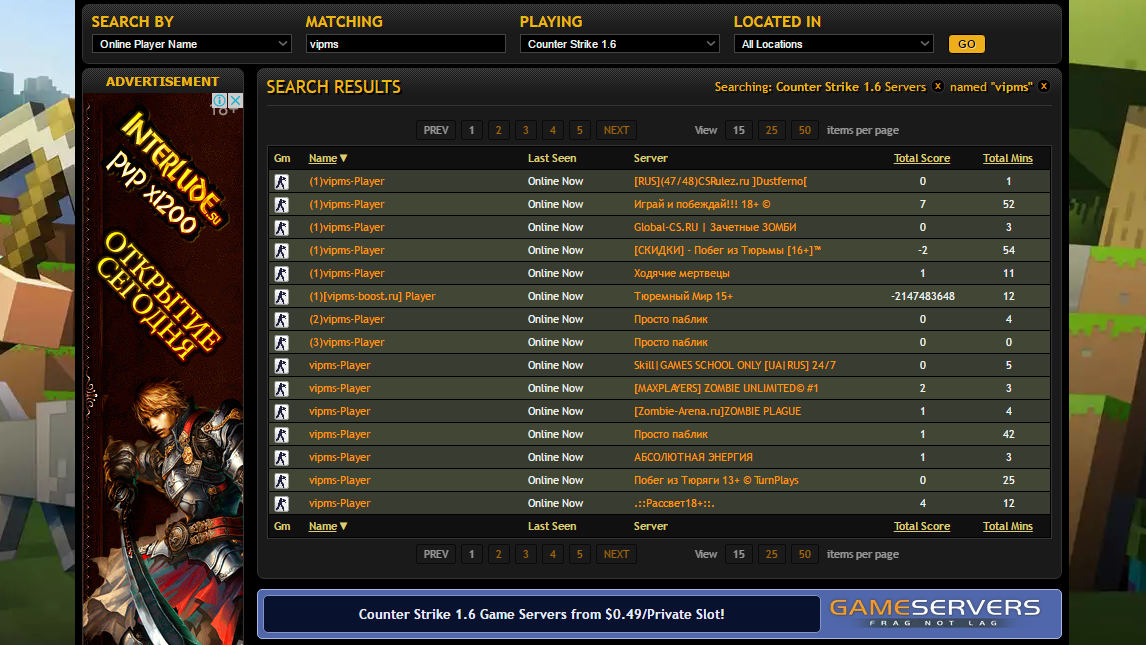The height and width of the screenshot is (645, 1146).
Task: Click game icon in Global-CS.RU row
Action: click(x=281, y=228)
